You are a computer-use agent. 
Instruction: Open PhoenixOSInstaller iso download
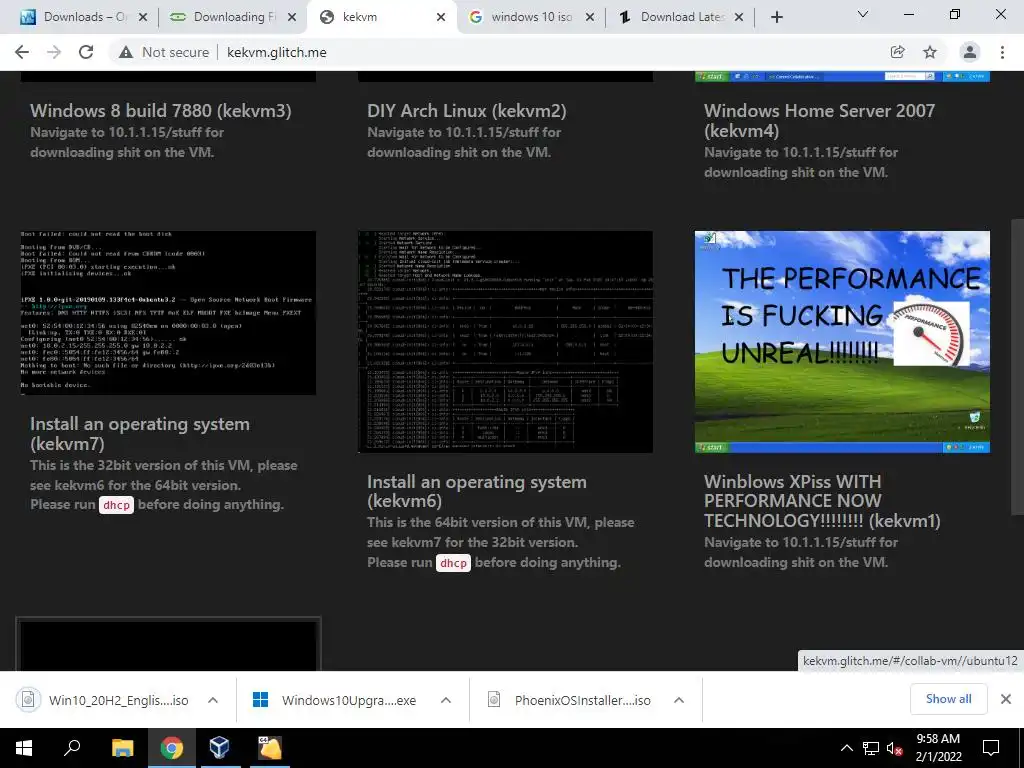coord(569,700)
